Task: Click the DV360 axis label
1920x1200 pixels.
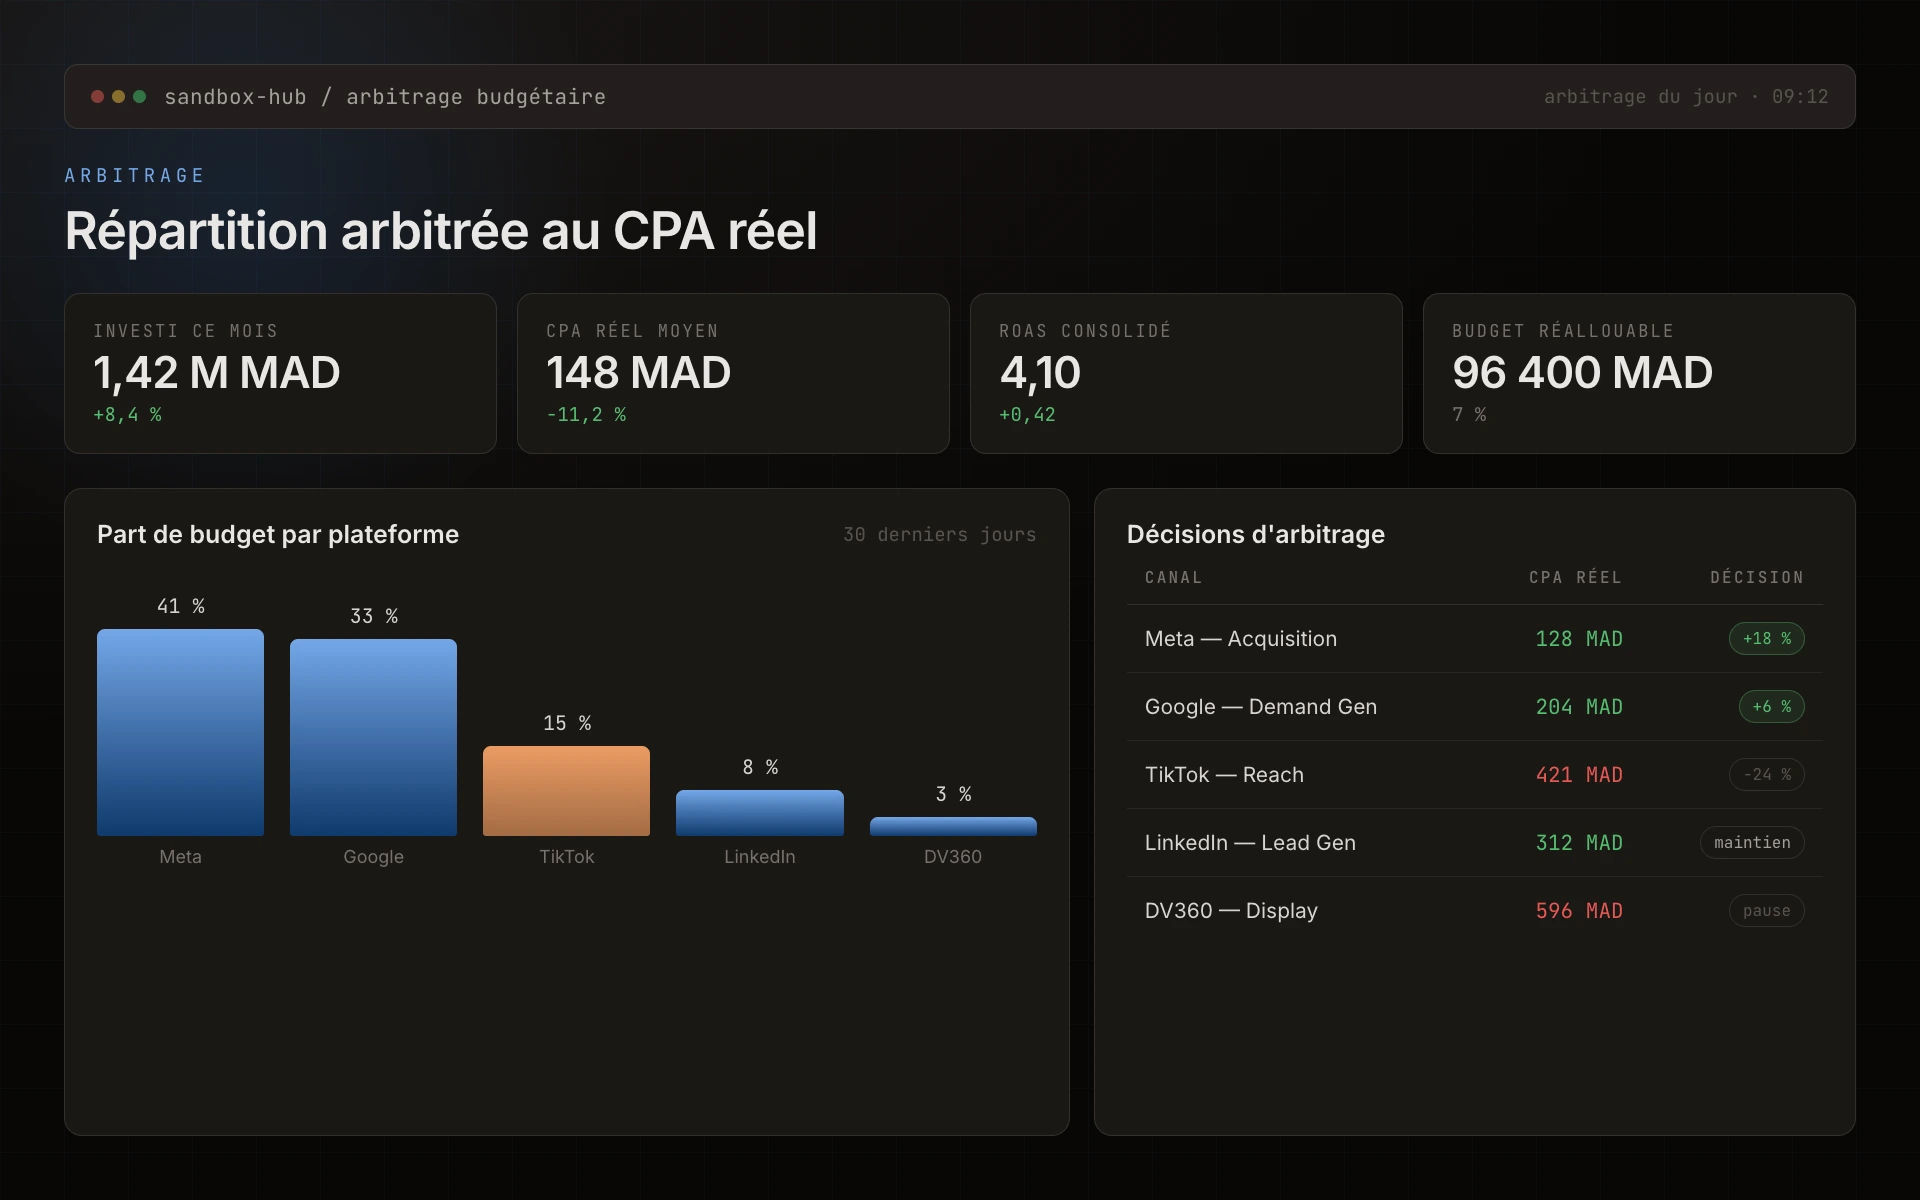Action: (953, 857)
